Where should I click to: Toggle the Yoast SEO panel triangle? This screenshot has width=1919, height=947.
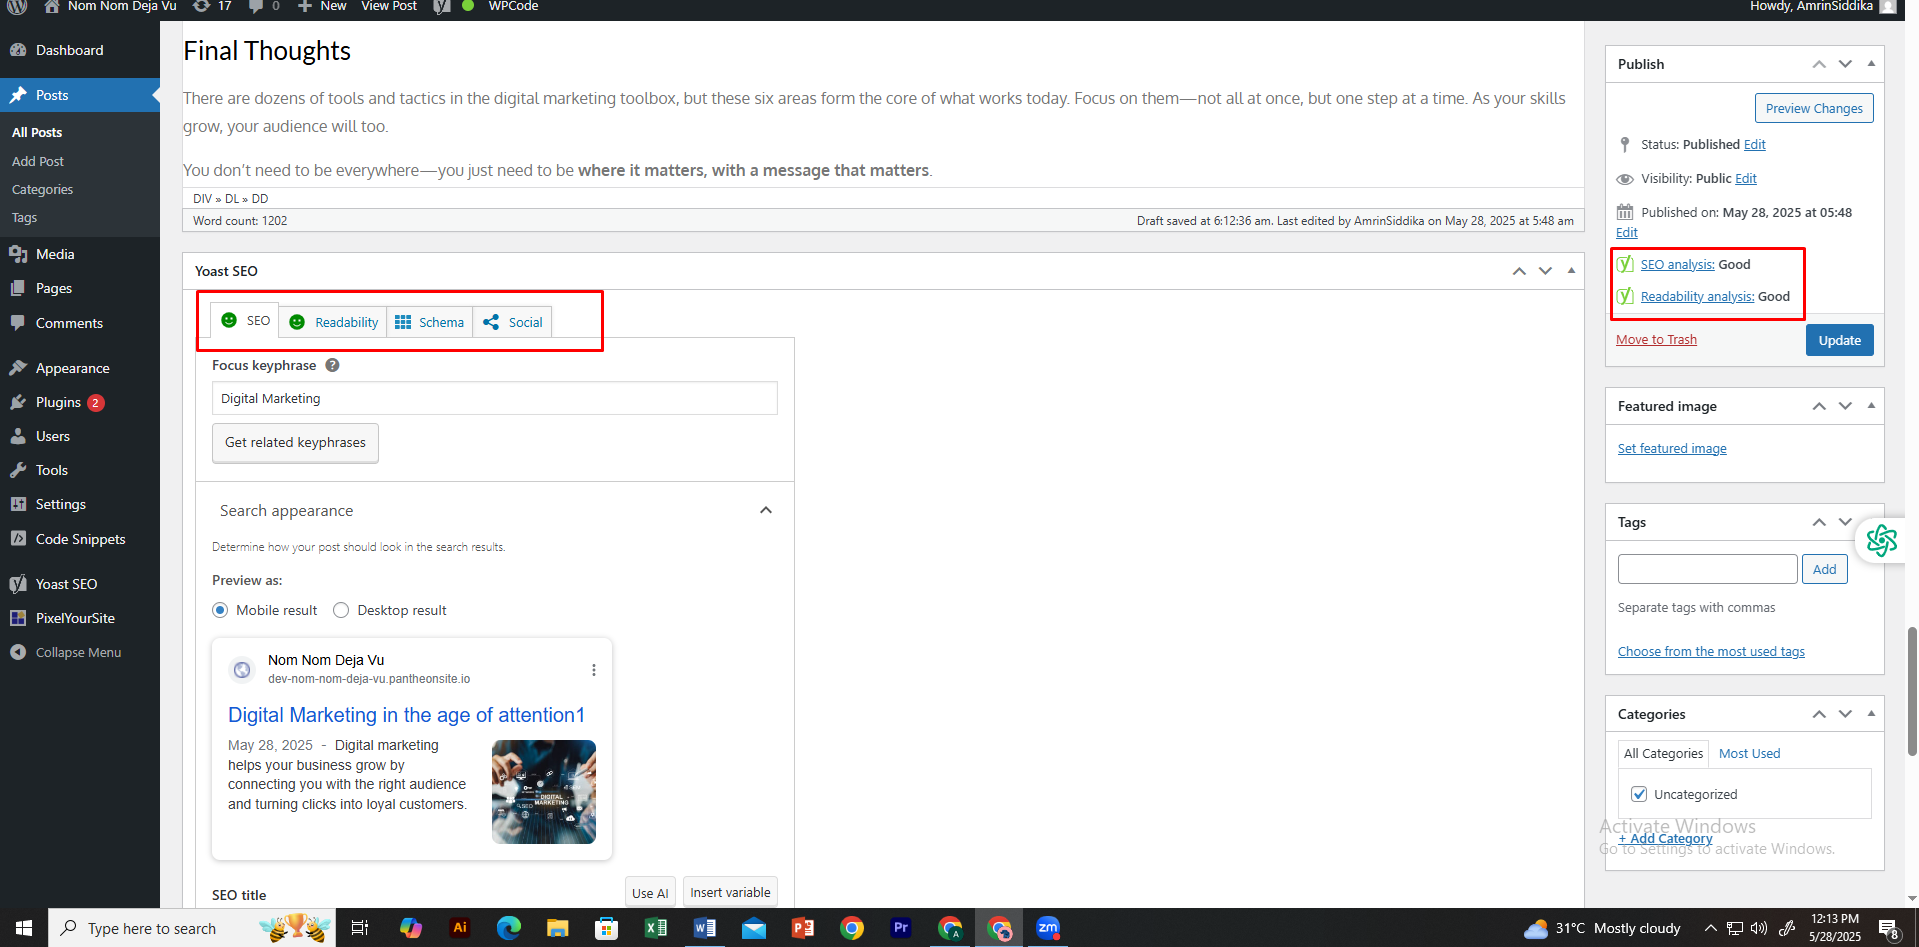(1571, 271)
